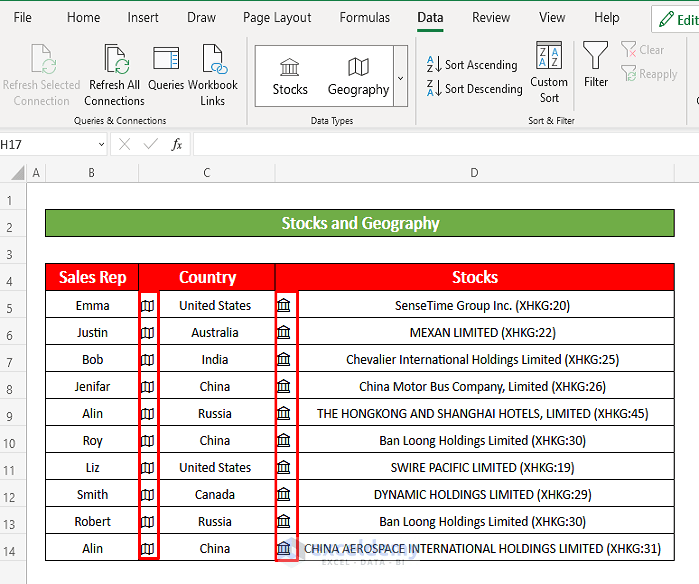The height and width of the screenshot is (584, 699).
Task: Select column D header
Action: (475, 173)
